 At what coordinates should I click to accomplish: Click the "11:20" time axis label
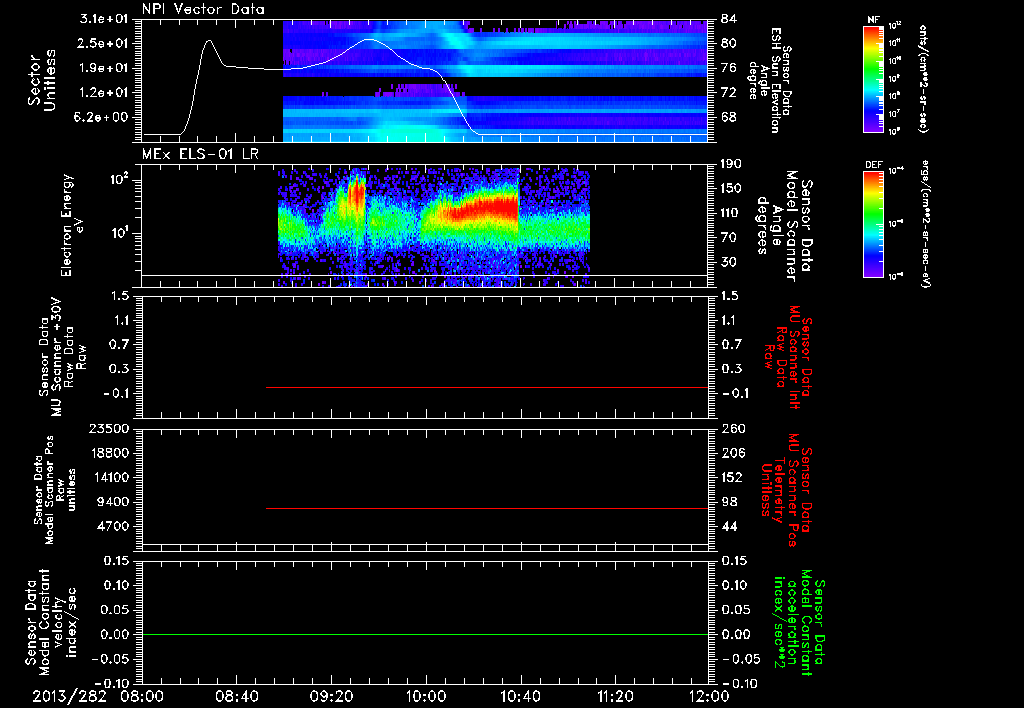615,696
